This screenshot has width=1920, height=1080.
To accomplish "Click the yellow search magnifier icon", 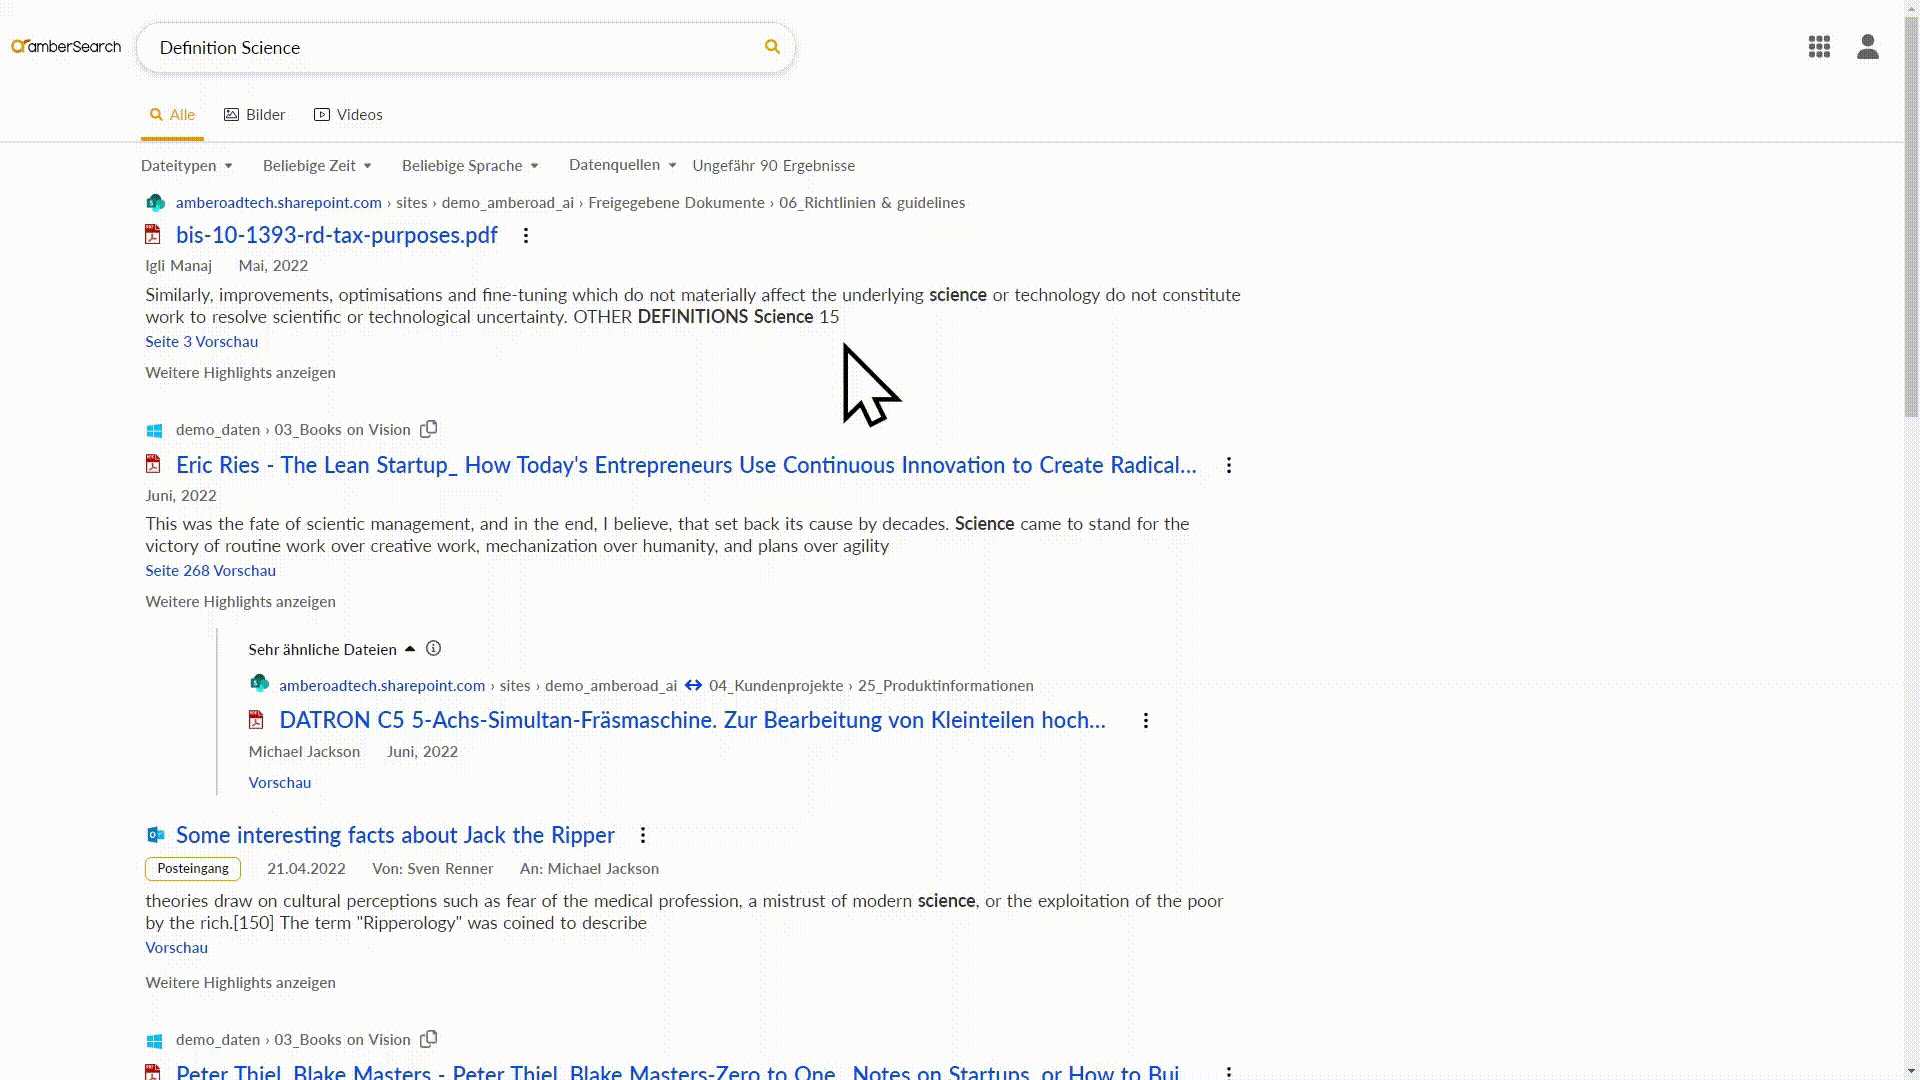I will point(772,47).
